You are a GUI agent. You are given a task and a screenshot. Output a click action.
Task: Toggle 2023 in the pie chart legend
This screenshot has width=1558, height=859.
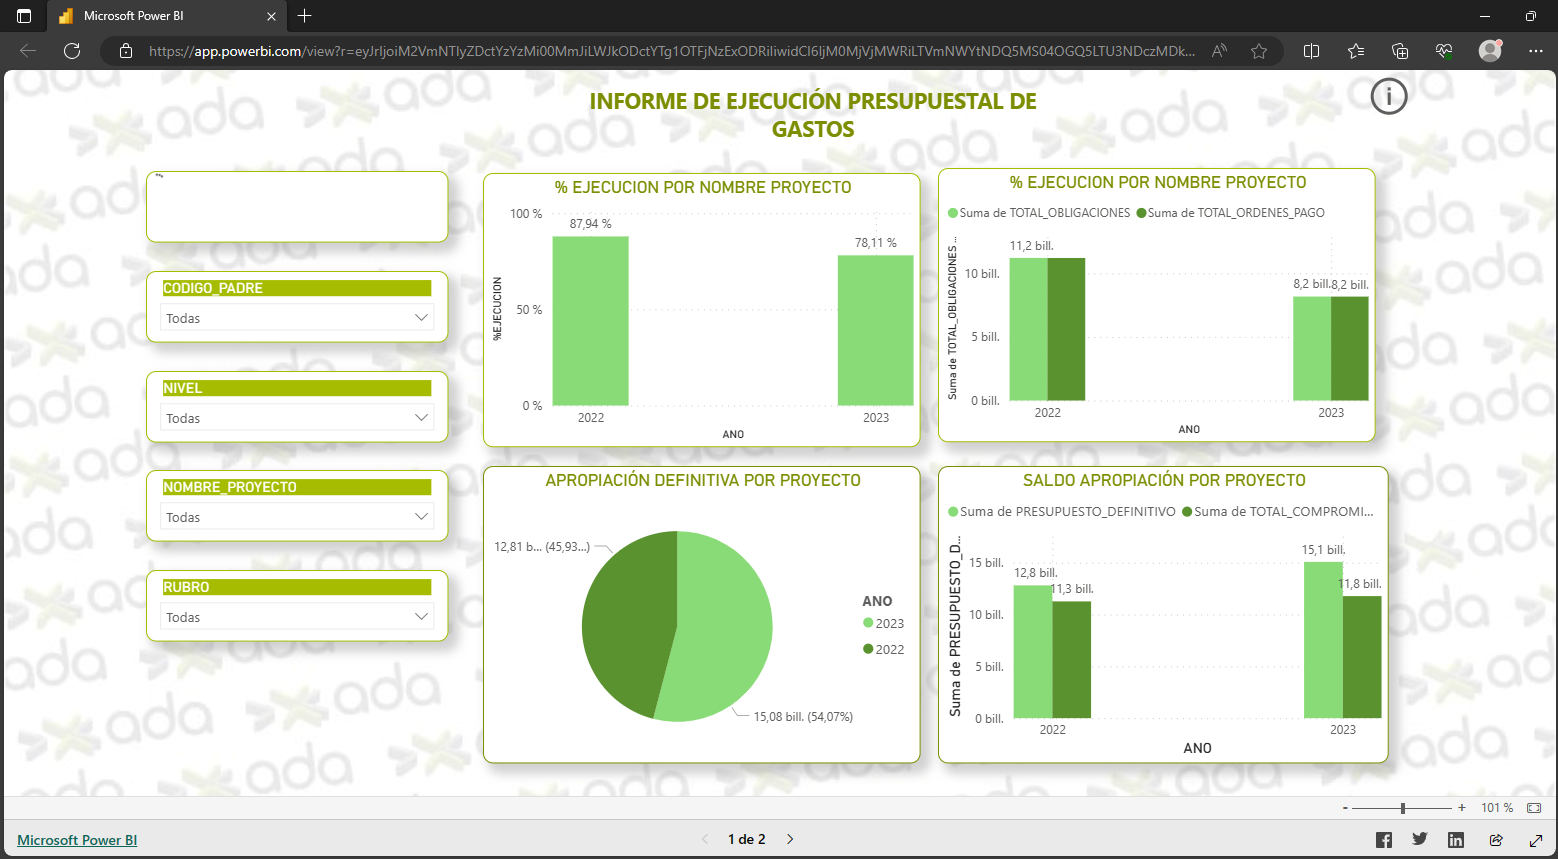883,623
